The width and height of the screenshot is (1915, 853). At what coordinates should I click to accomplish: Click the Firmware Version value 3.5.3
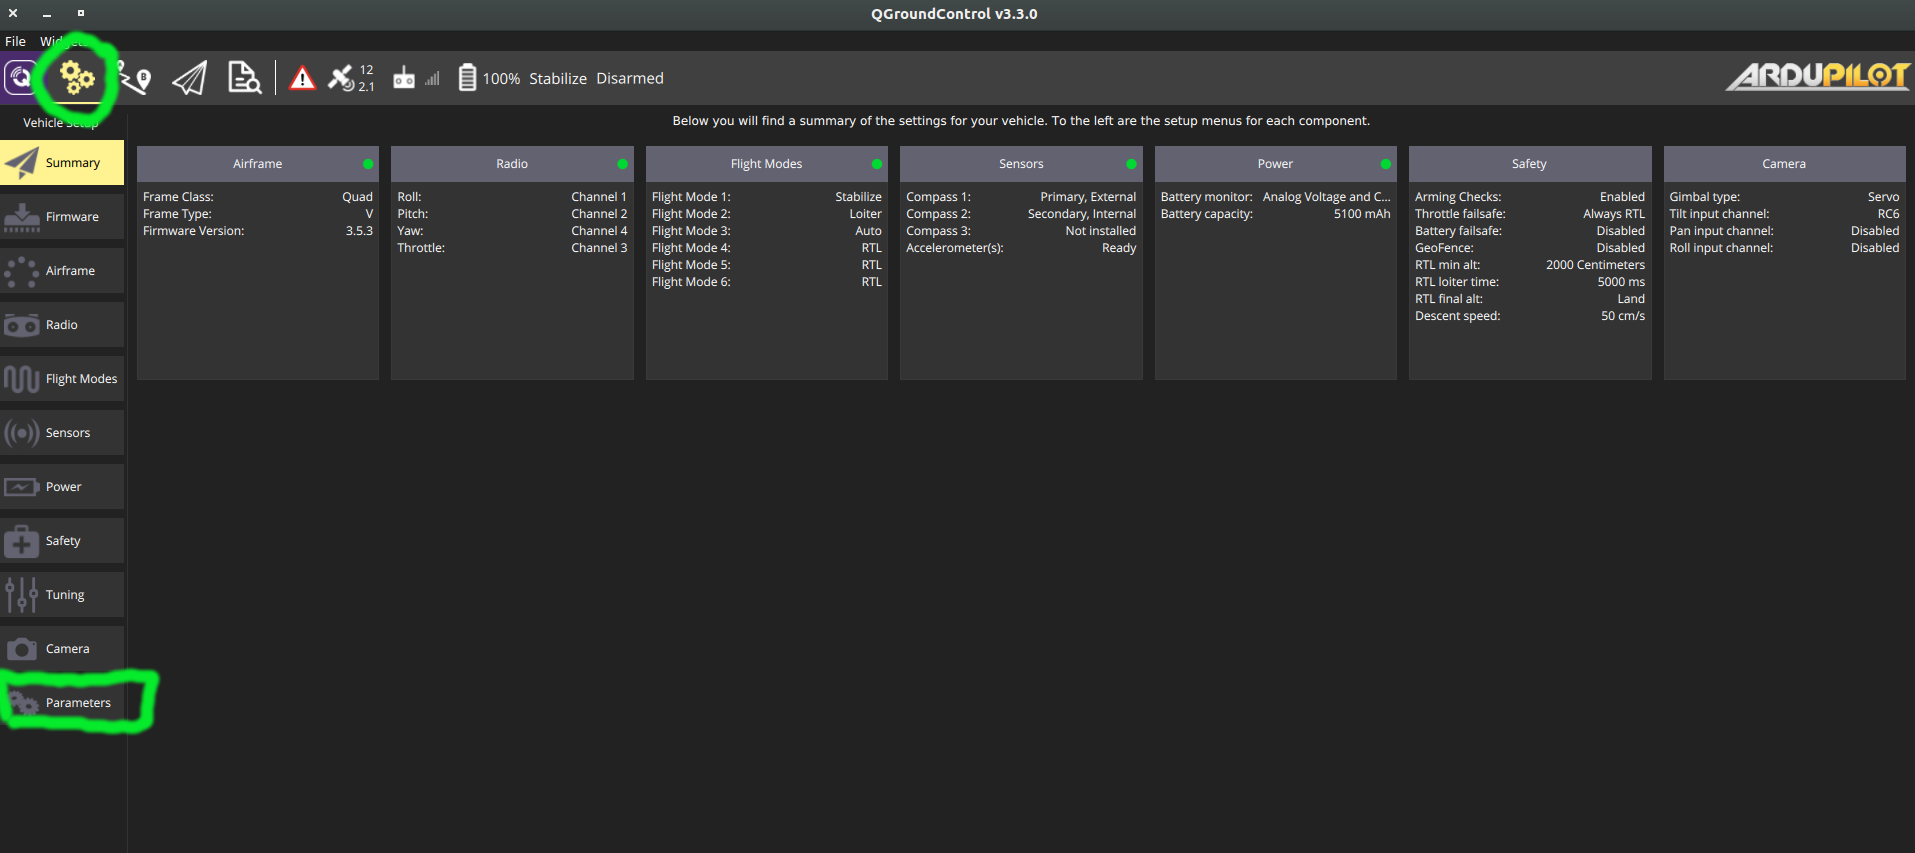pyautogui.click(x=359, y=231)
